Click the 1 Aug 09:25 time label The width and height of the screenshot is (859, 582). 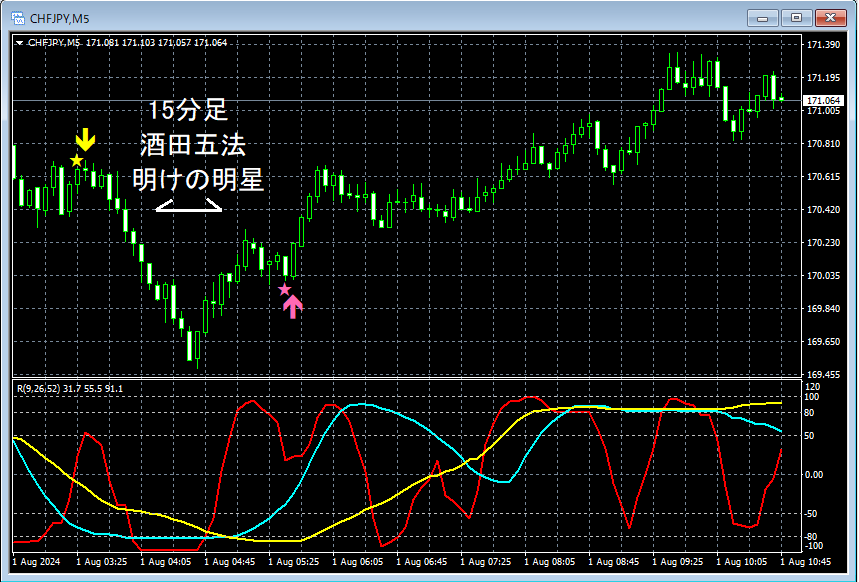[678, 562]
